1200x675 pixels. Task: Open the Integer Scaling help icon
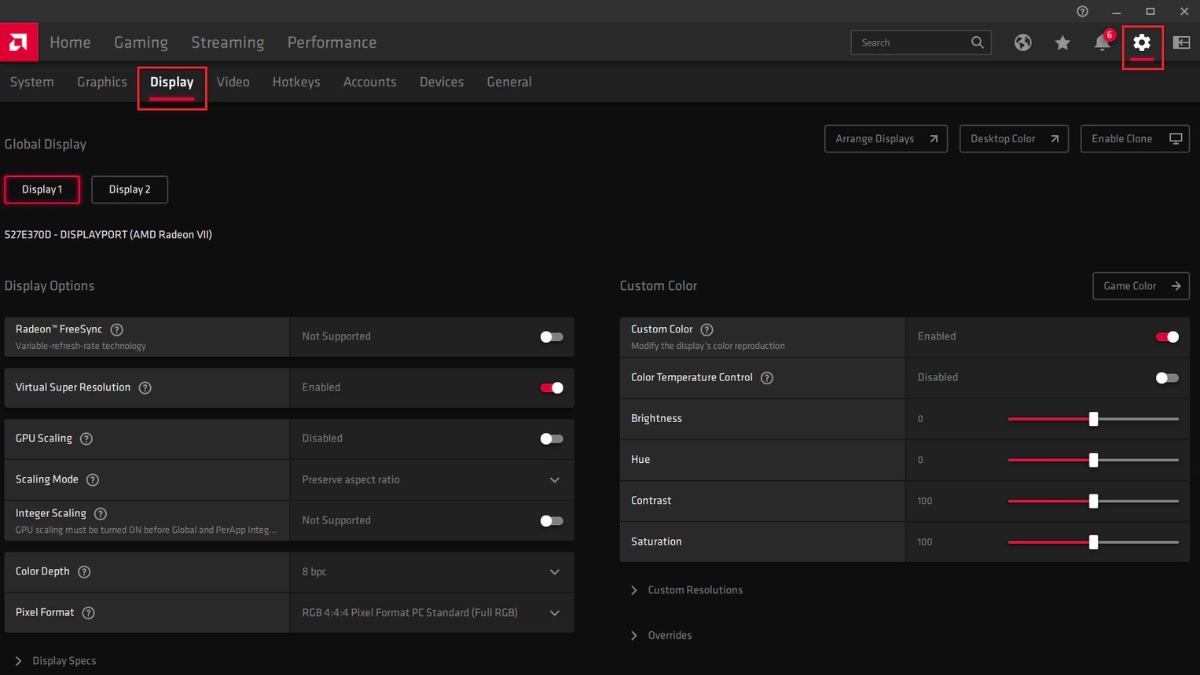pyautogui.click(x=100, y=514)
